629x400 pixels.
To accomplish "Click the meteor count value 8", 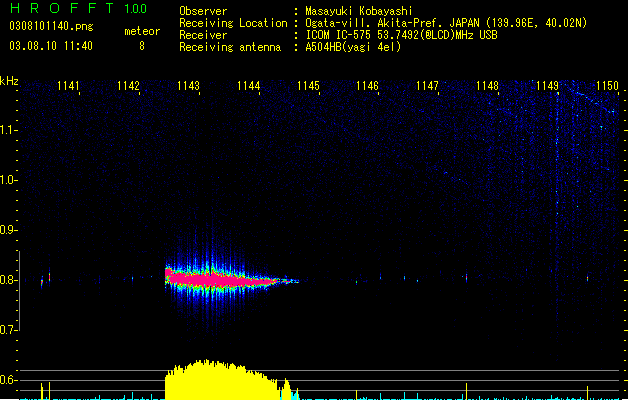I will pyautogui.click(x=142, y=46).
